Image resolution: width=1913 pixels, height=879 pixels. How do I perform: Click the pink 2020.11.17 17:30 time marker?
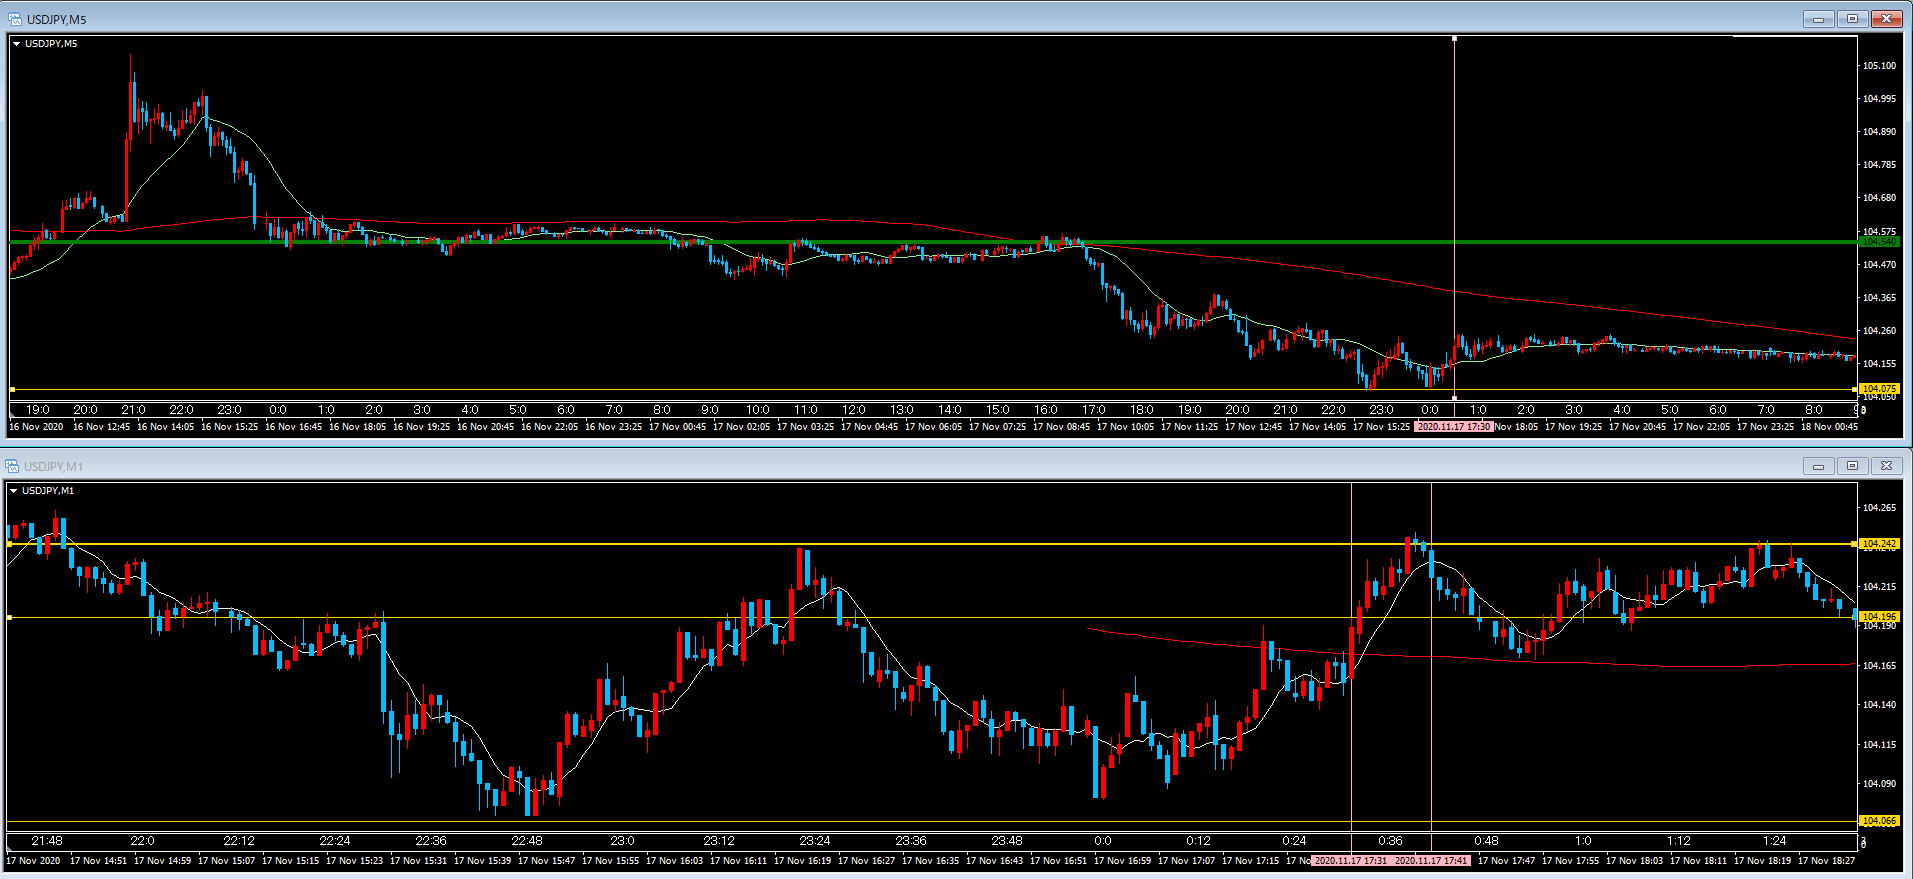[x=1453, y=427]
